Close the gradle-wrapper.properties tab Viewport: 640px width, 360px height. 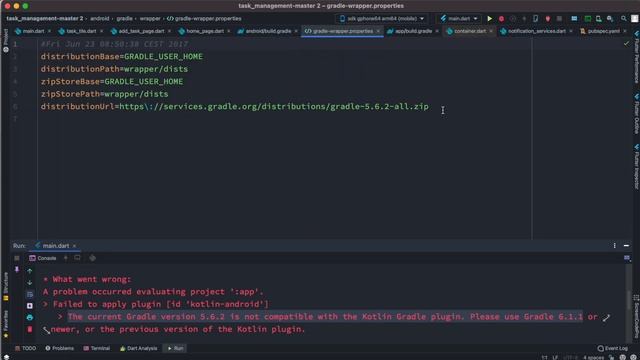[x=378, y=31]
